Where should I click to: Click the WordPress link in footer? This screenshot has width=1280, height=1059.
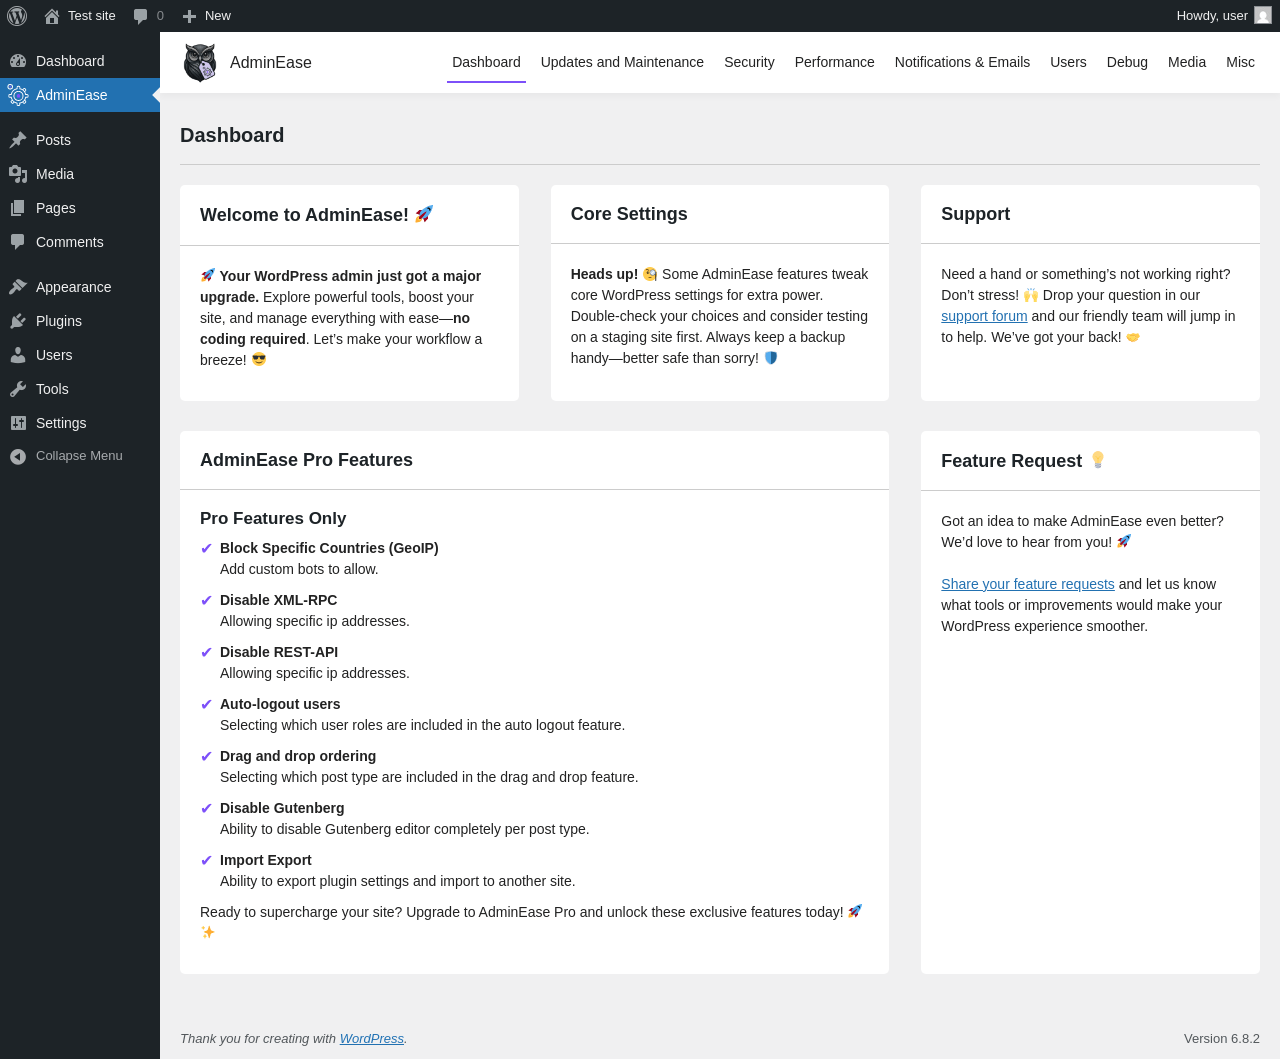coord(371,1039)
